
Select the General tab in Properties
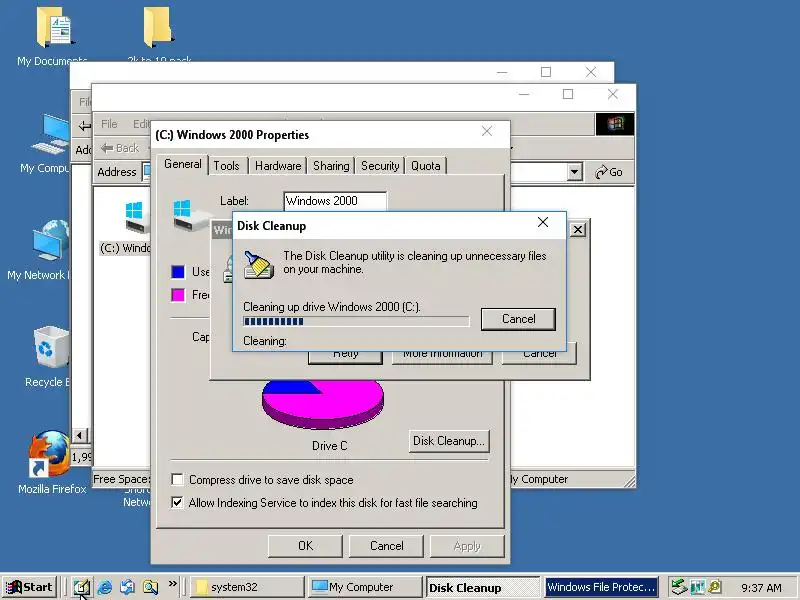[183, 164]
